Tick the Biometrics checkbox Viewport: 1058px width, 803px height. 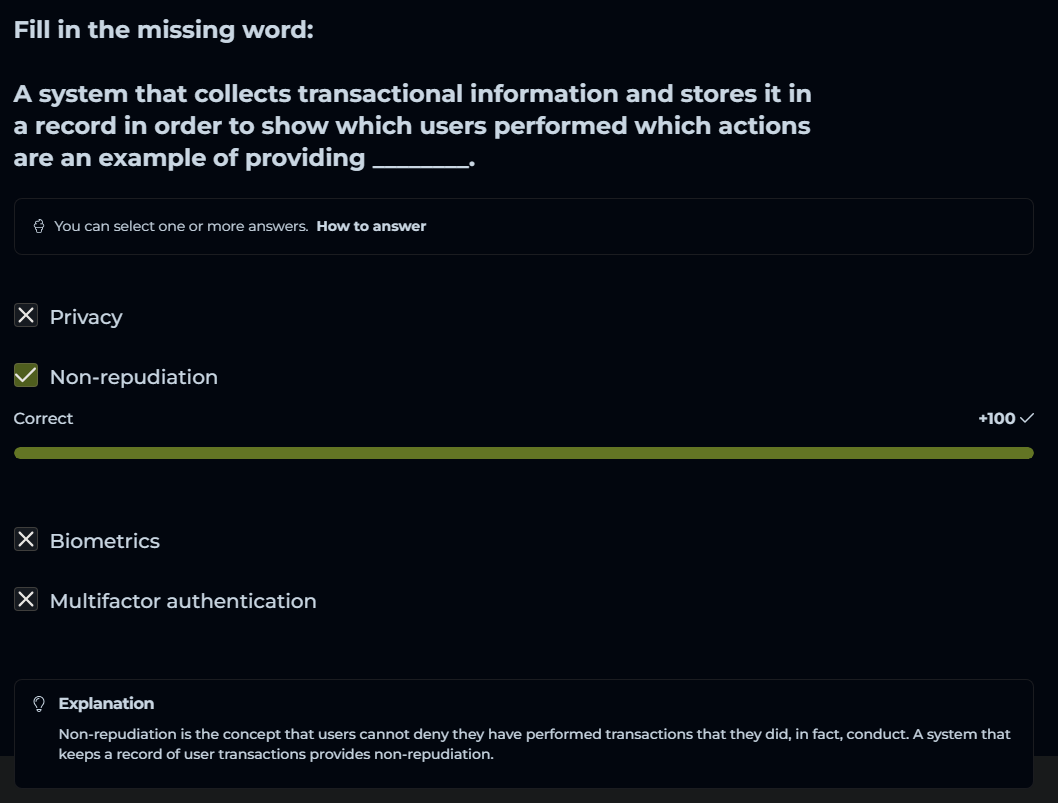tap(26, 540)
